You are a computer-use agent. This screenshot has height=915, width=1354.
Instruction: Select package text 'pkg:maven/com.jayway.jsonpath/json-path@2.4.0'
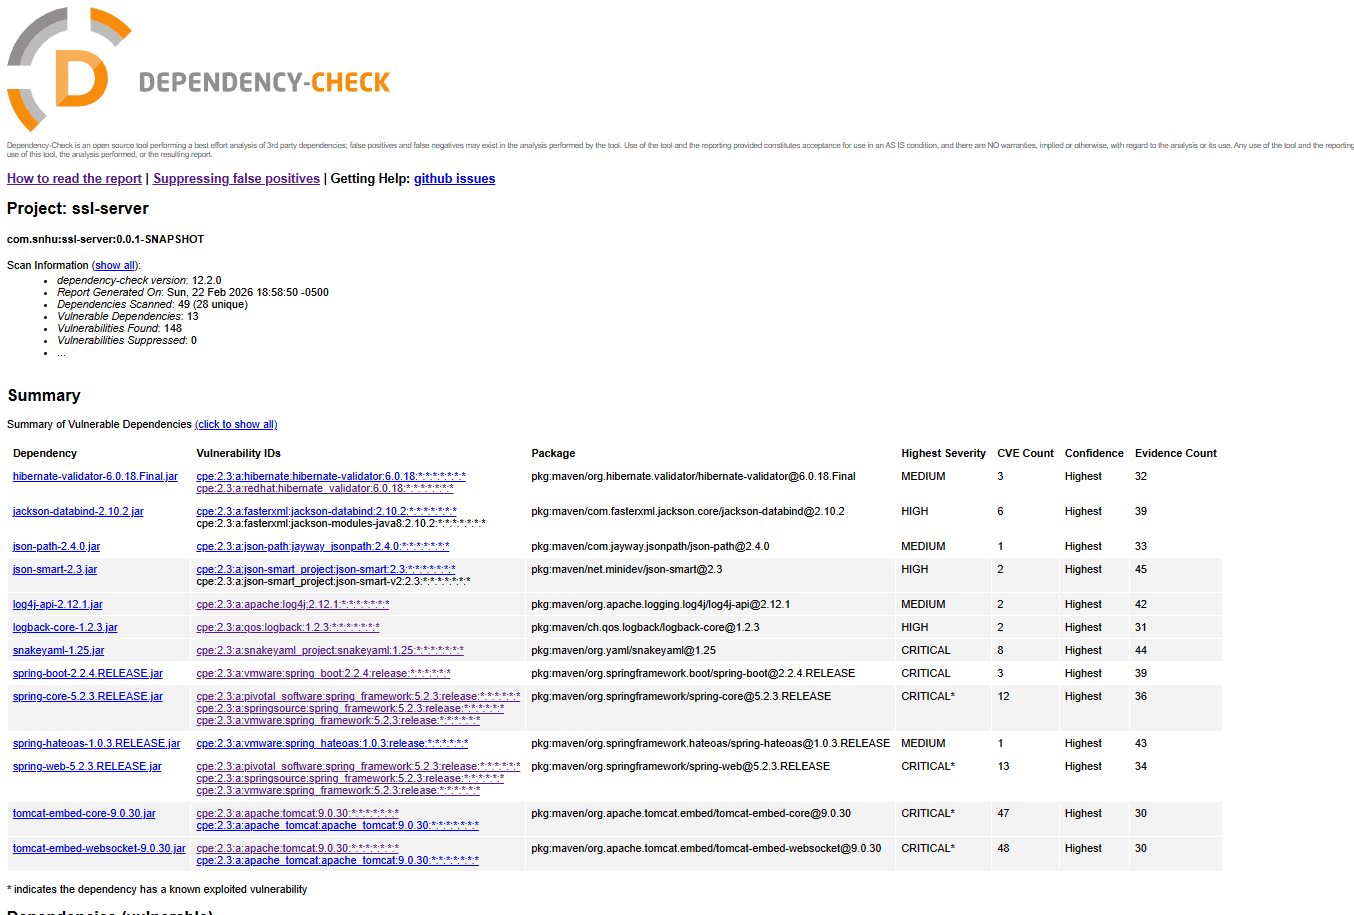(x=651, y=547)
